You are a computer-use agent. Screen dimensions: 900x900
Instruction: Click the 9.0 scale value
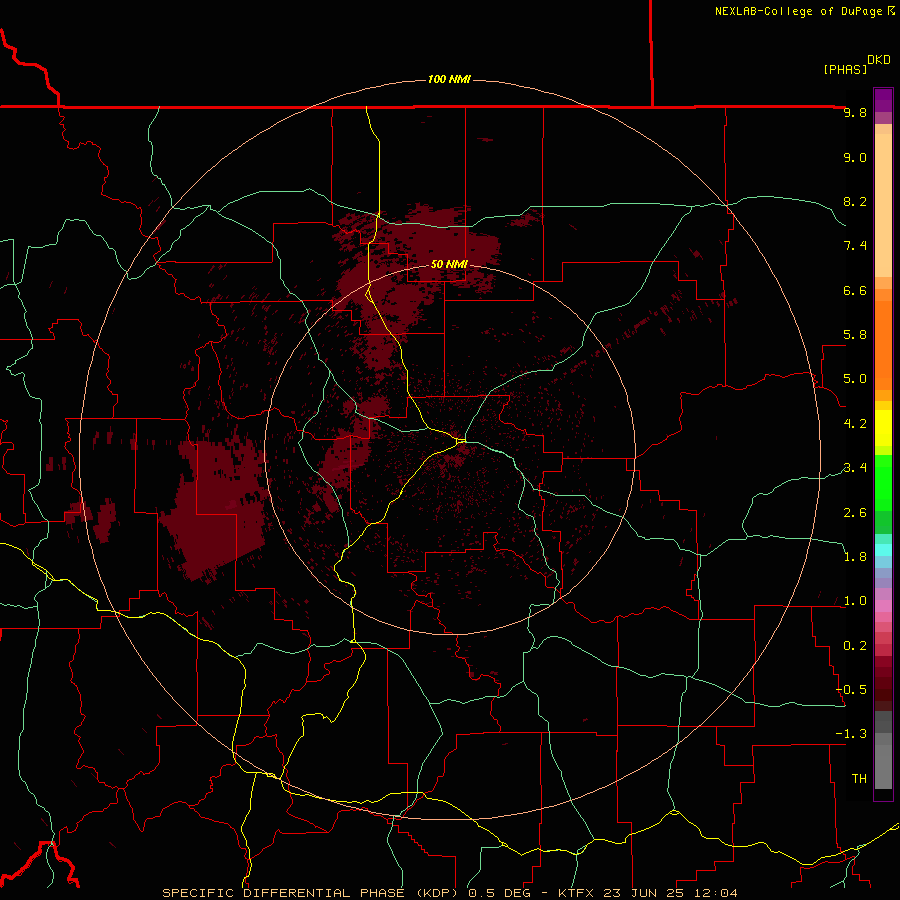855,157
